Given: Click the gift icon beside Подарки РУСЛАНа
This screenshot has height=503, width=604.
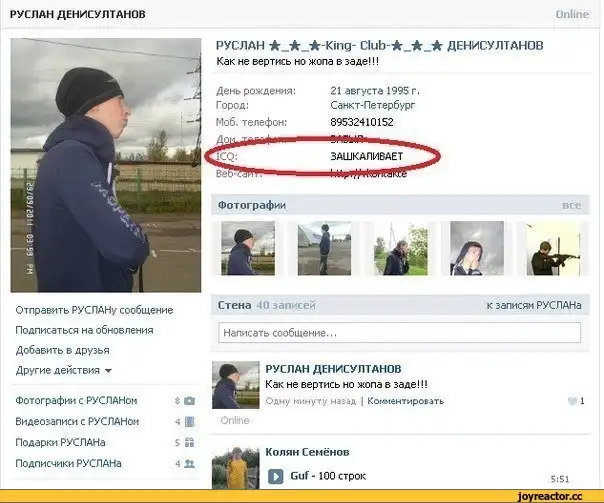Looking at the screenshot, I should 190,443.
